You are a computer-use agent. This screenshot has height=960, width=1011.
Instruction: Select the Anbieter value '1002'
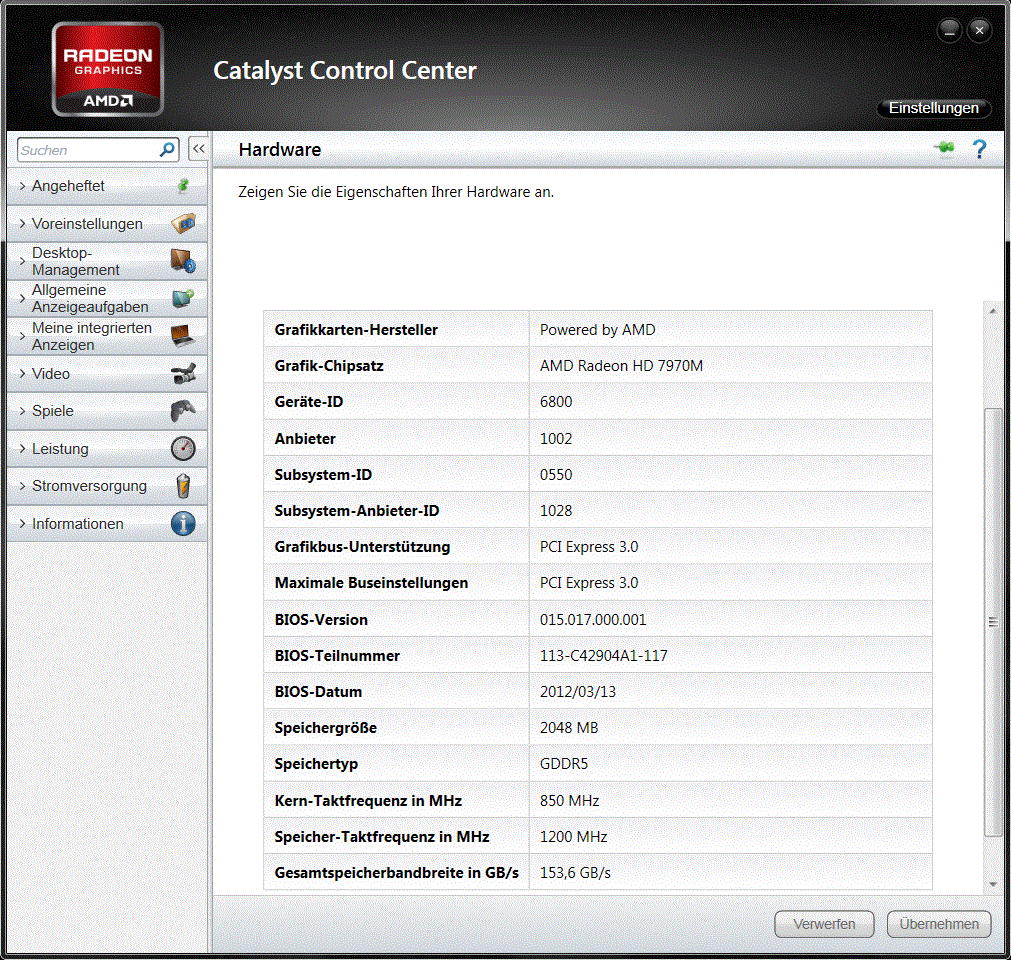pos(556,438)
